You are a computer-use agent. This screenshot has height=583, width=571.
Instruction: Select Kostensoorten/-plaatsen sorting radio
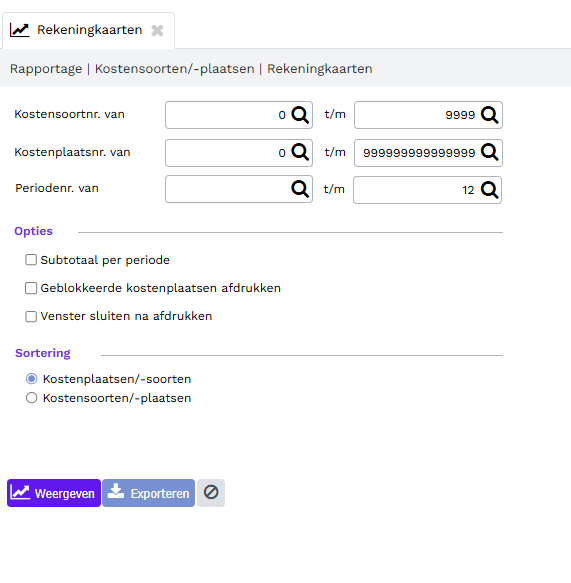pos(32,398)
